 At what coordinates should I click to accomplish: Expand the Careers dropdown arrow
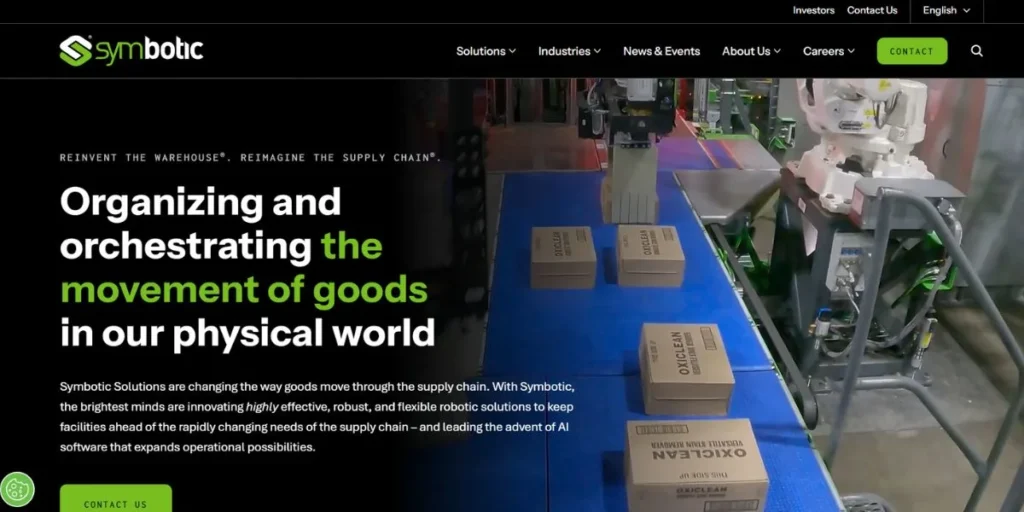[x=851, y=51]
